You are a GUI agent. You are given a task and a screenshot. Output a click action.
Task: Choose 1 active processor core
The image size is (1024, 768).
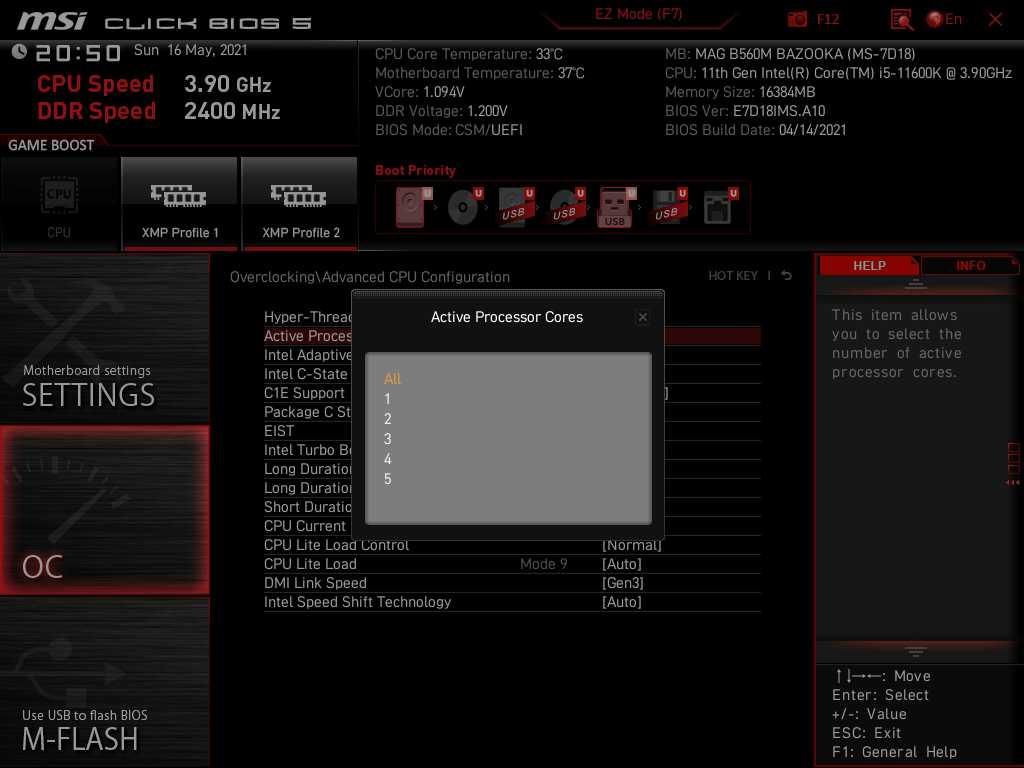[x=387, y=399]
